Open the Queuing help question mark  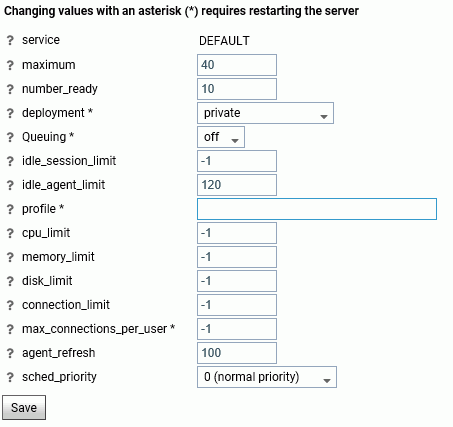[10, 137]
